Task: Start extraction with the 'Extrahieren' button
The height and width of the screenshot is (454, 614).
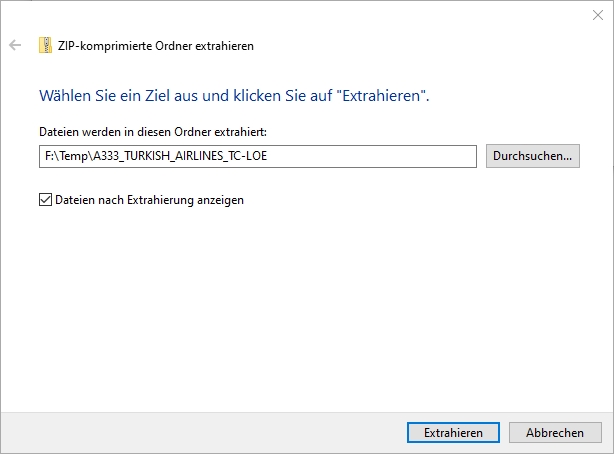Action: pyautogui.click(x=453, y=433)
